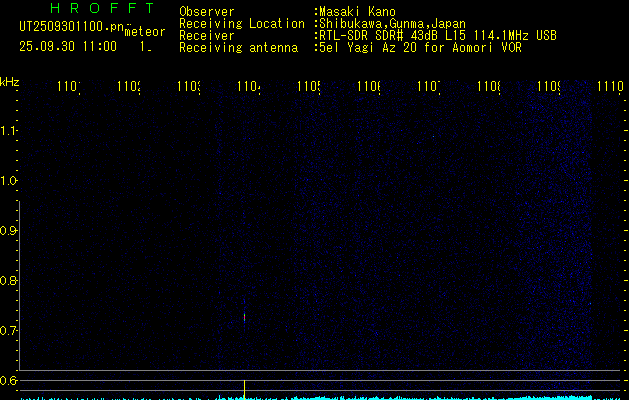Screen dimensions: 629x400
Task: Click the 0.8 kHz axis label
Action: (8, 280)
